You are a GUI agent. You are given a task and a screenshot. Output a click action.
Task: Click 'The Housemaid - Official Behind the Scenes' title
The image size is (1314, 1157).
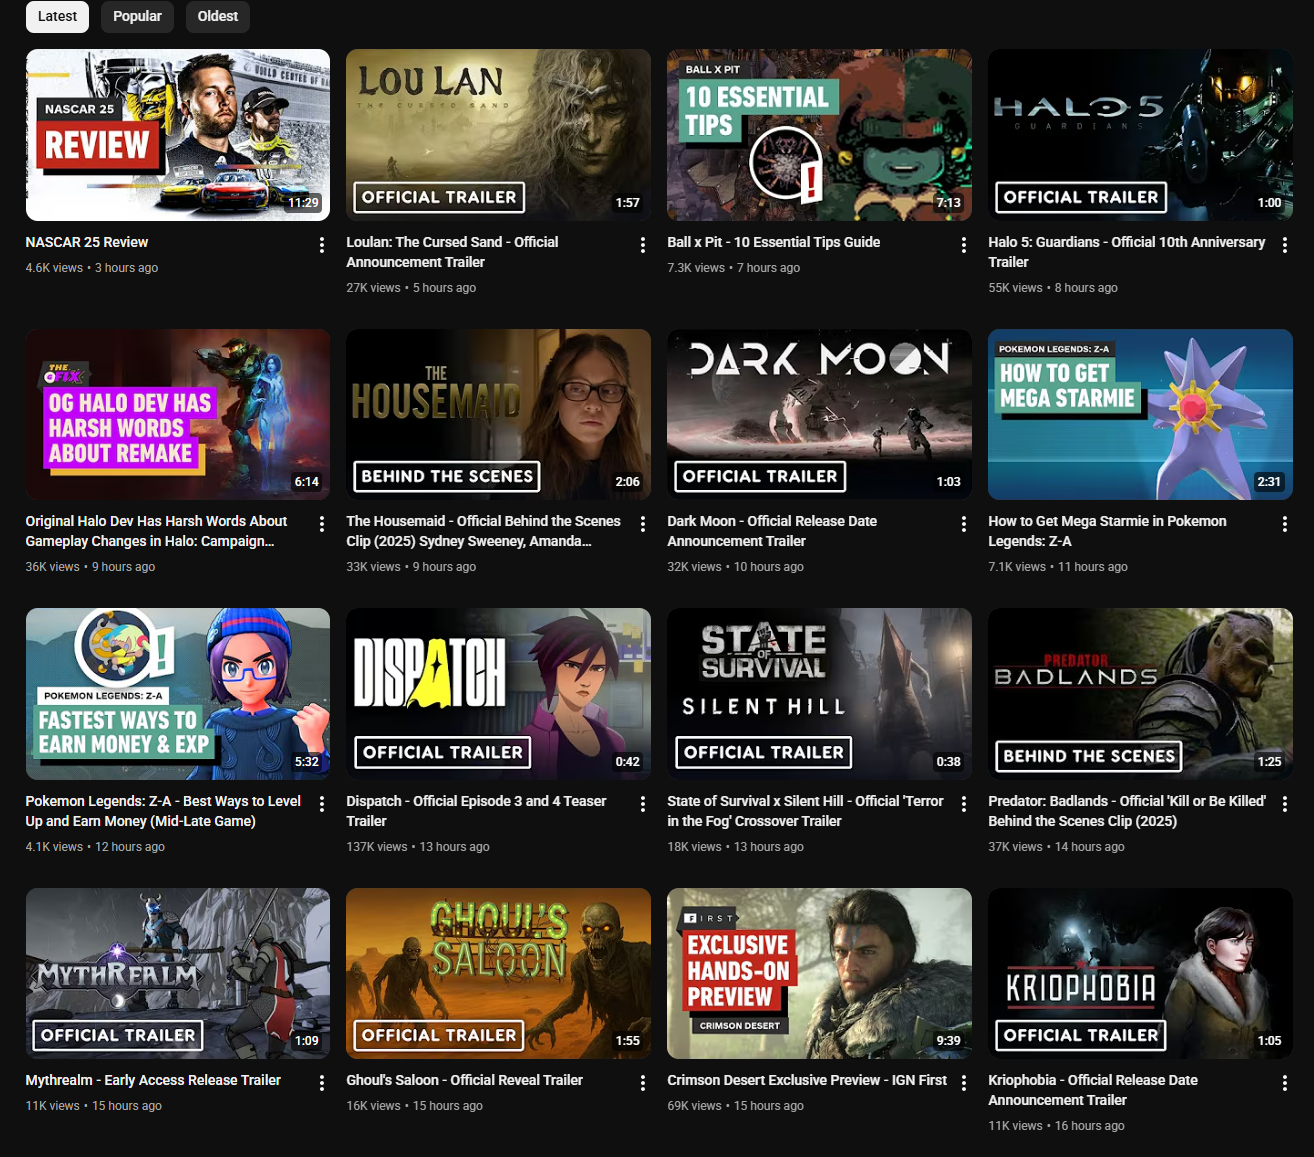tap(483, 531)
